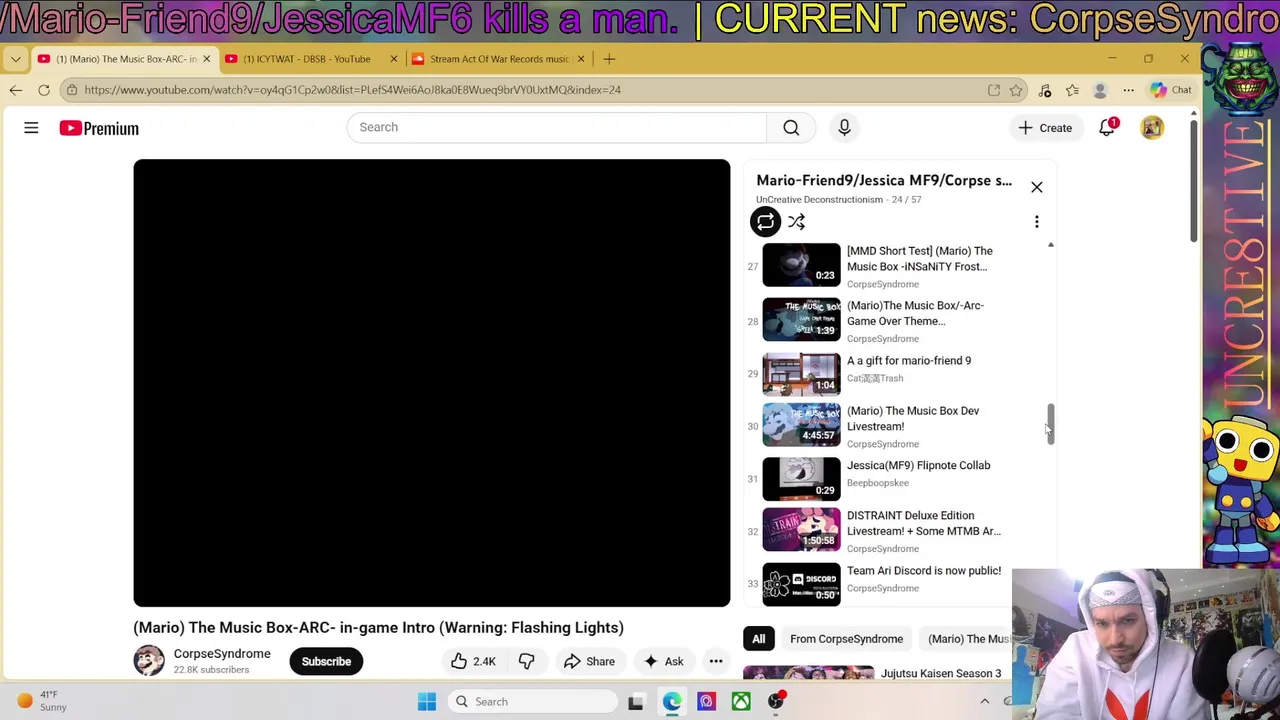Open the CorpseSyndrome channel name link
1280x720 pixels.
222,654
